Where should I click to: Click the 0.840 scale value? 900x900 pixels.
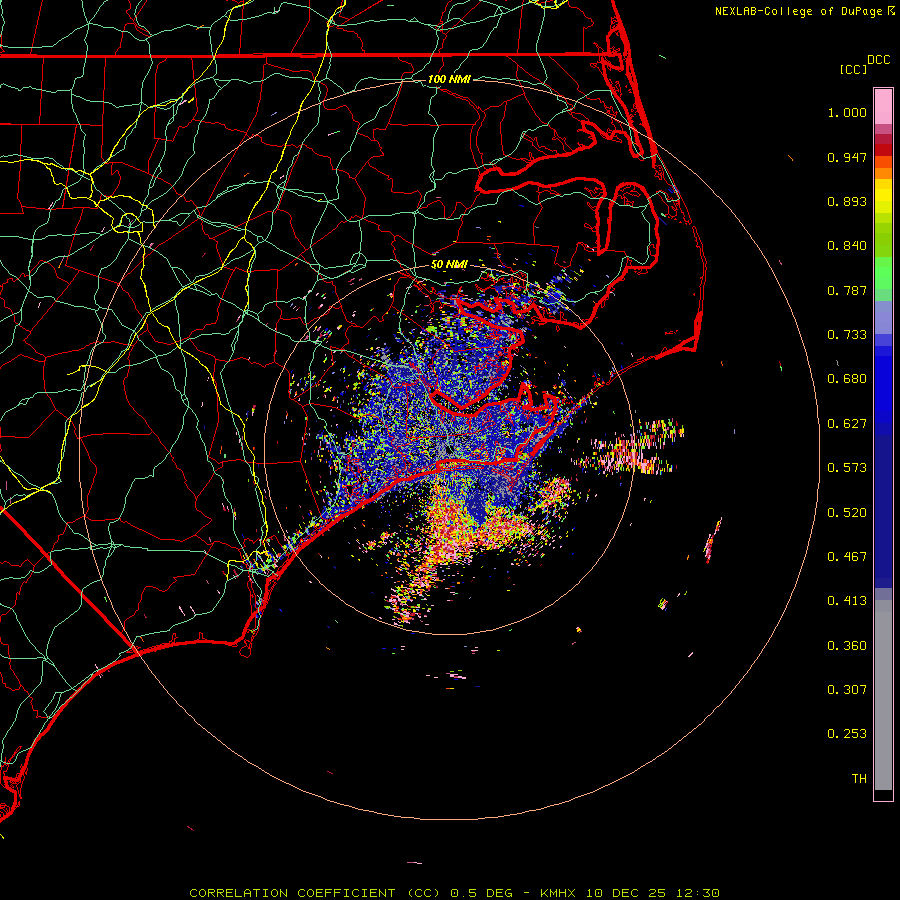847,246
